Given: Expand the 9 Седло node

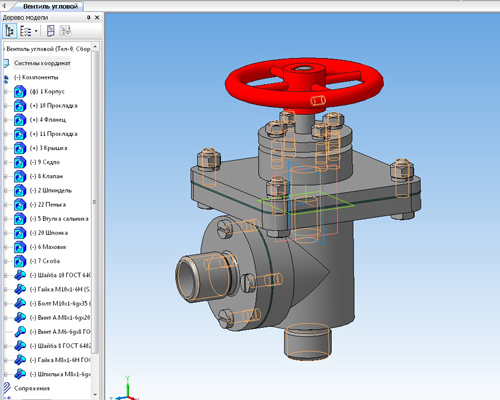Looking at the screenshot, I should coord(5,162).
